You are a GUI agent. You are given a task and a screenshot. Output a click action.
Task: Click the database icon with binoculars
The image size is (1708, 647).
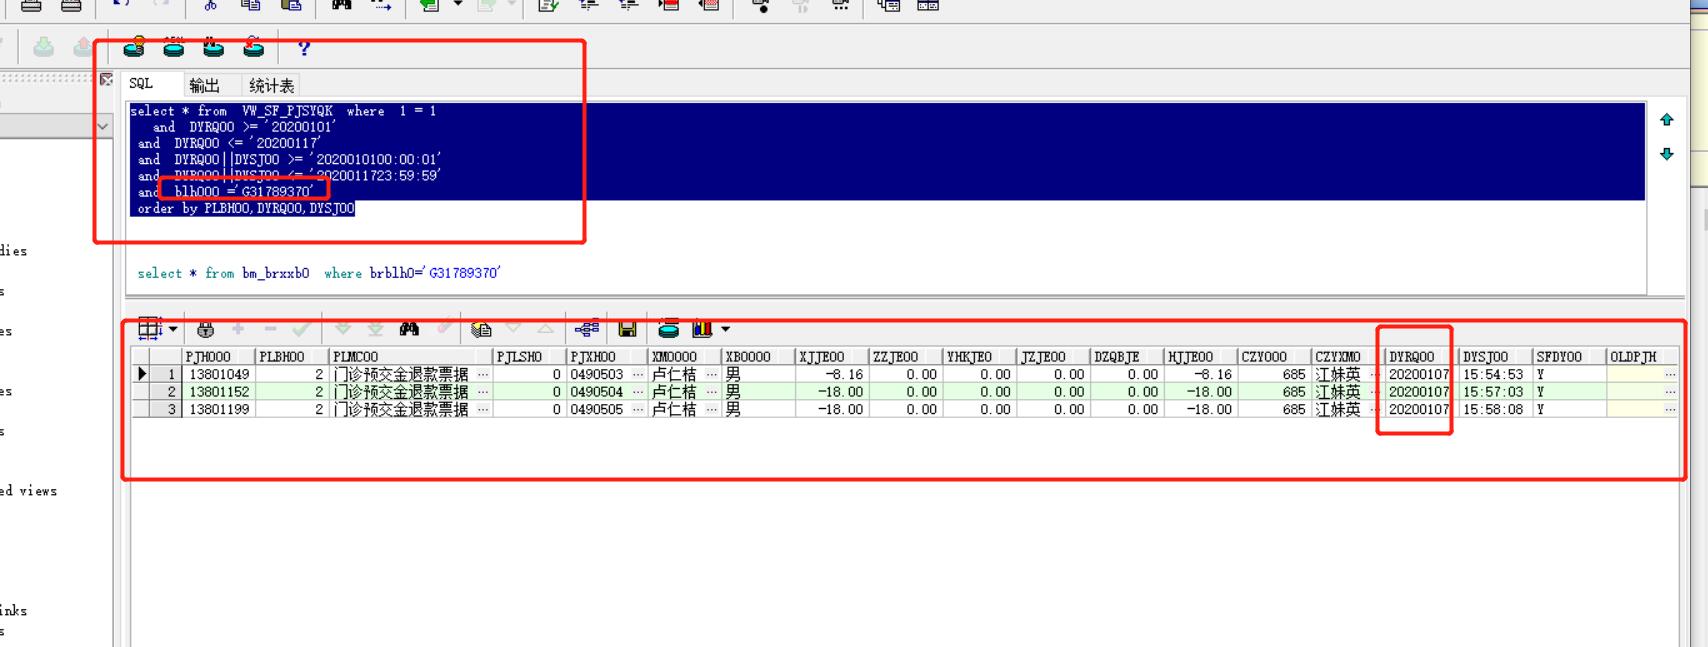click(x=214, y=46)
